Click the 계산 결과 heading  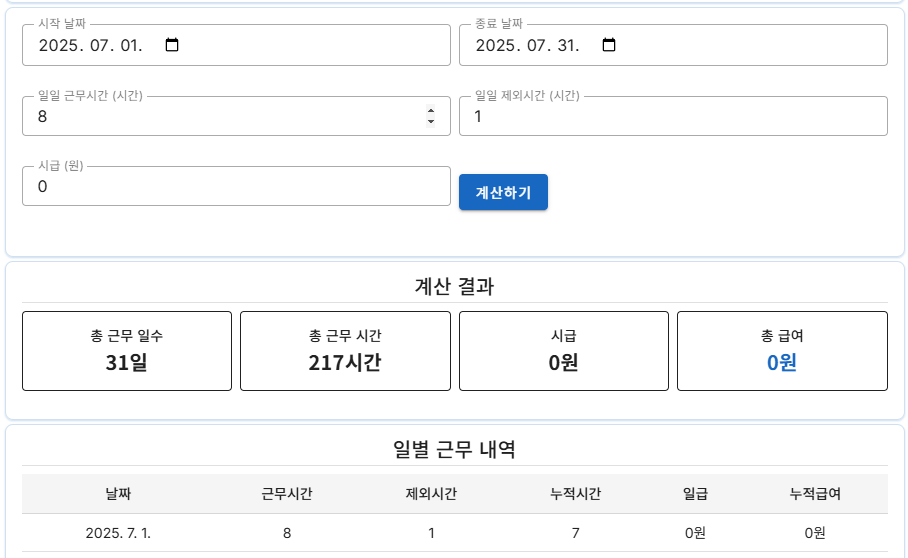pos(455,286)
